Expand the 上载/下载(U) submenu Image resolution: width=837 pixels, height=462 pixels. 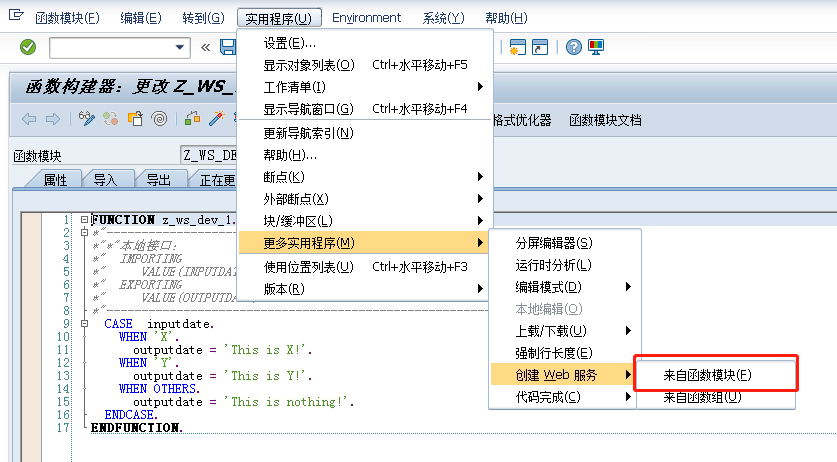pyautogui.click(x=628, y=331)
